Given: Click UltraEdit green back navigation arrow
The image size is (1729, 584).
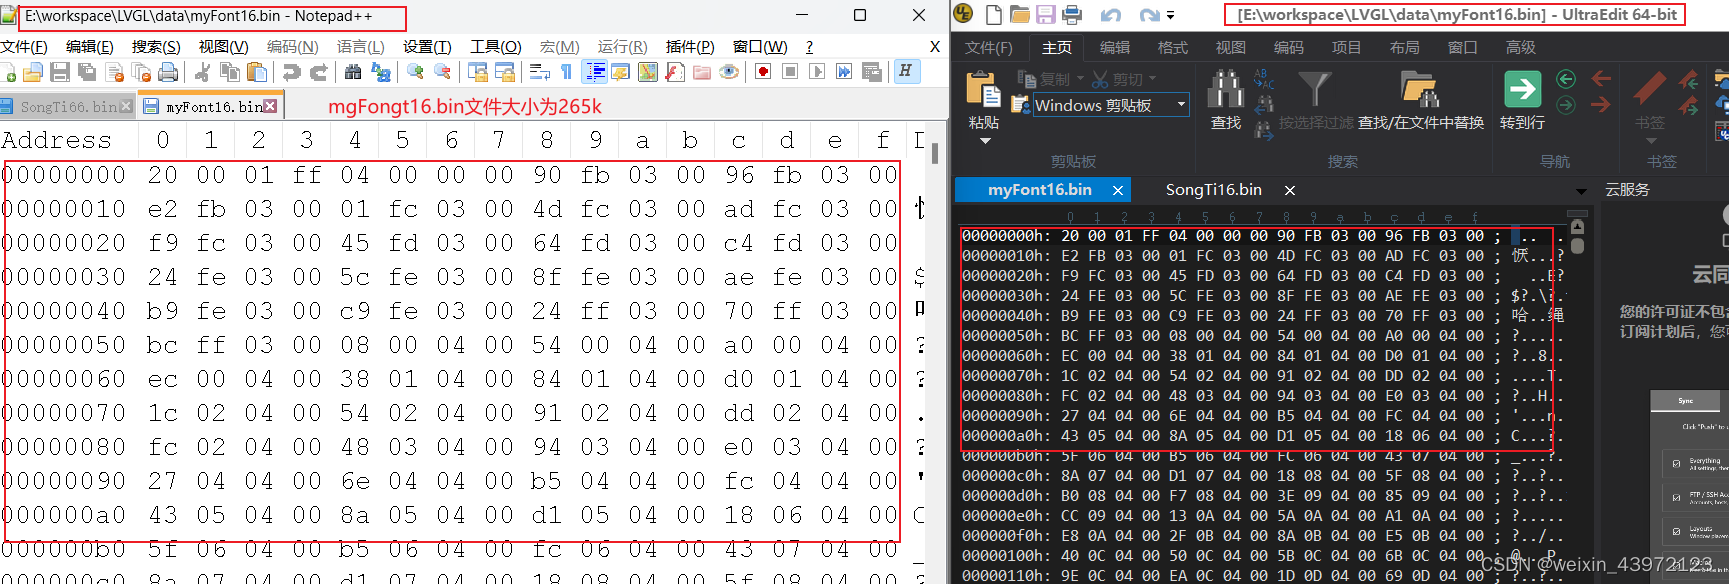Looking at the screenshot, I should 1567,79.
